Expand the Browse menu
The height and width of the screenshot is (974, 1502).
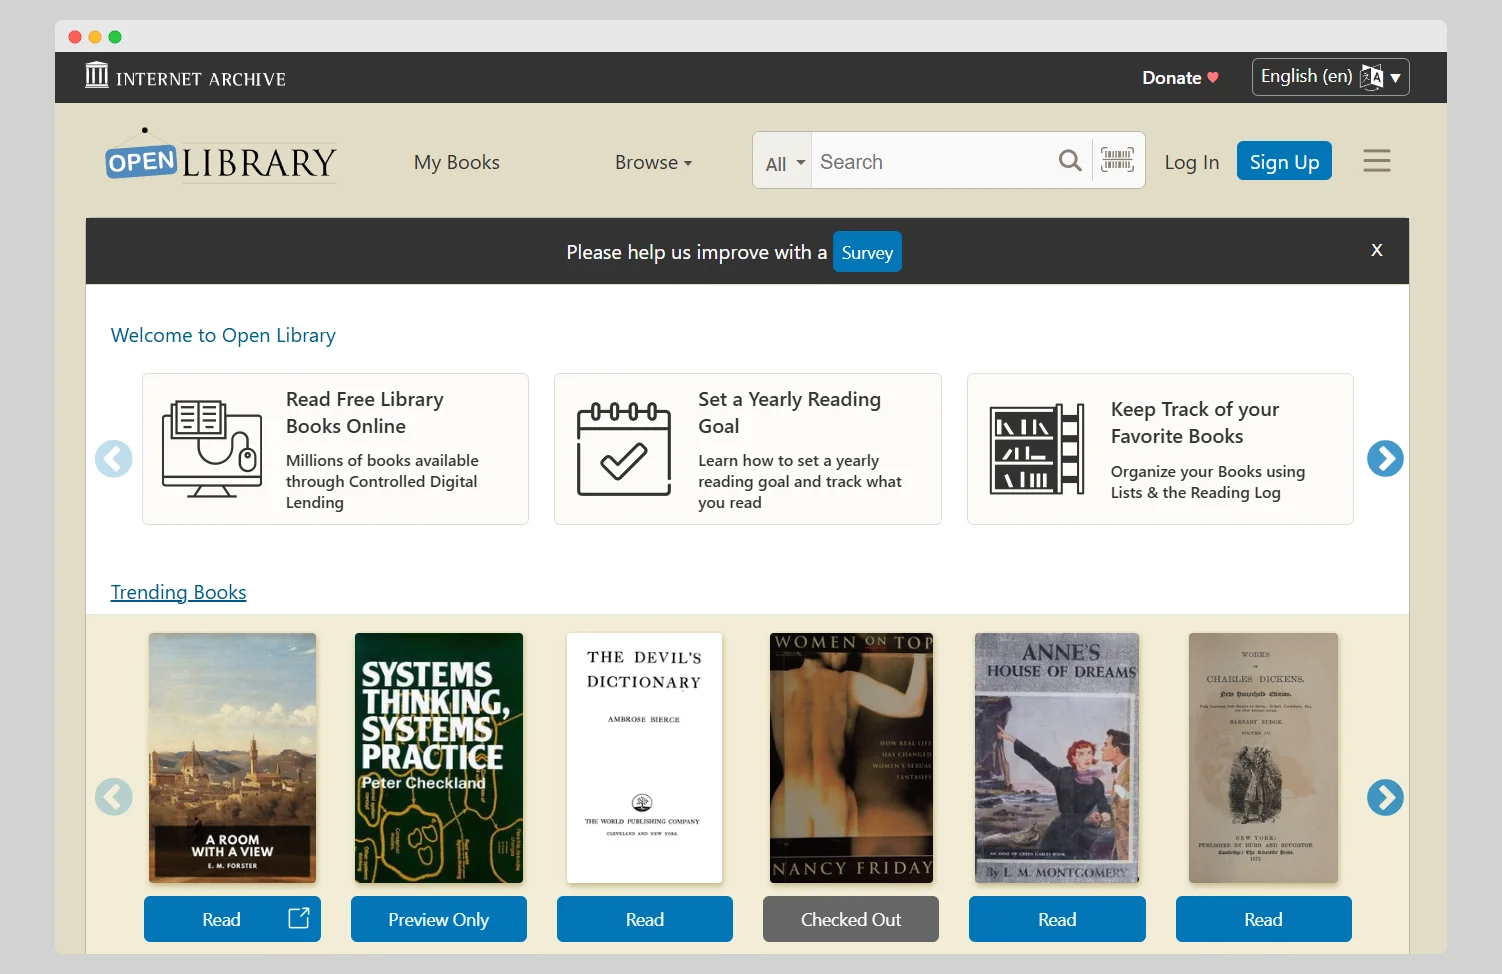coord(653,162)
